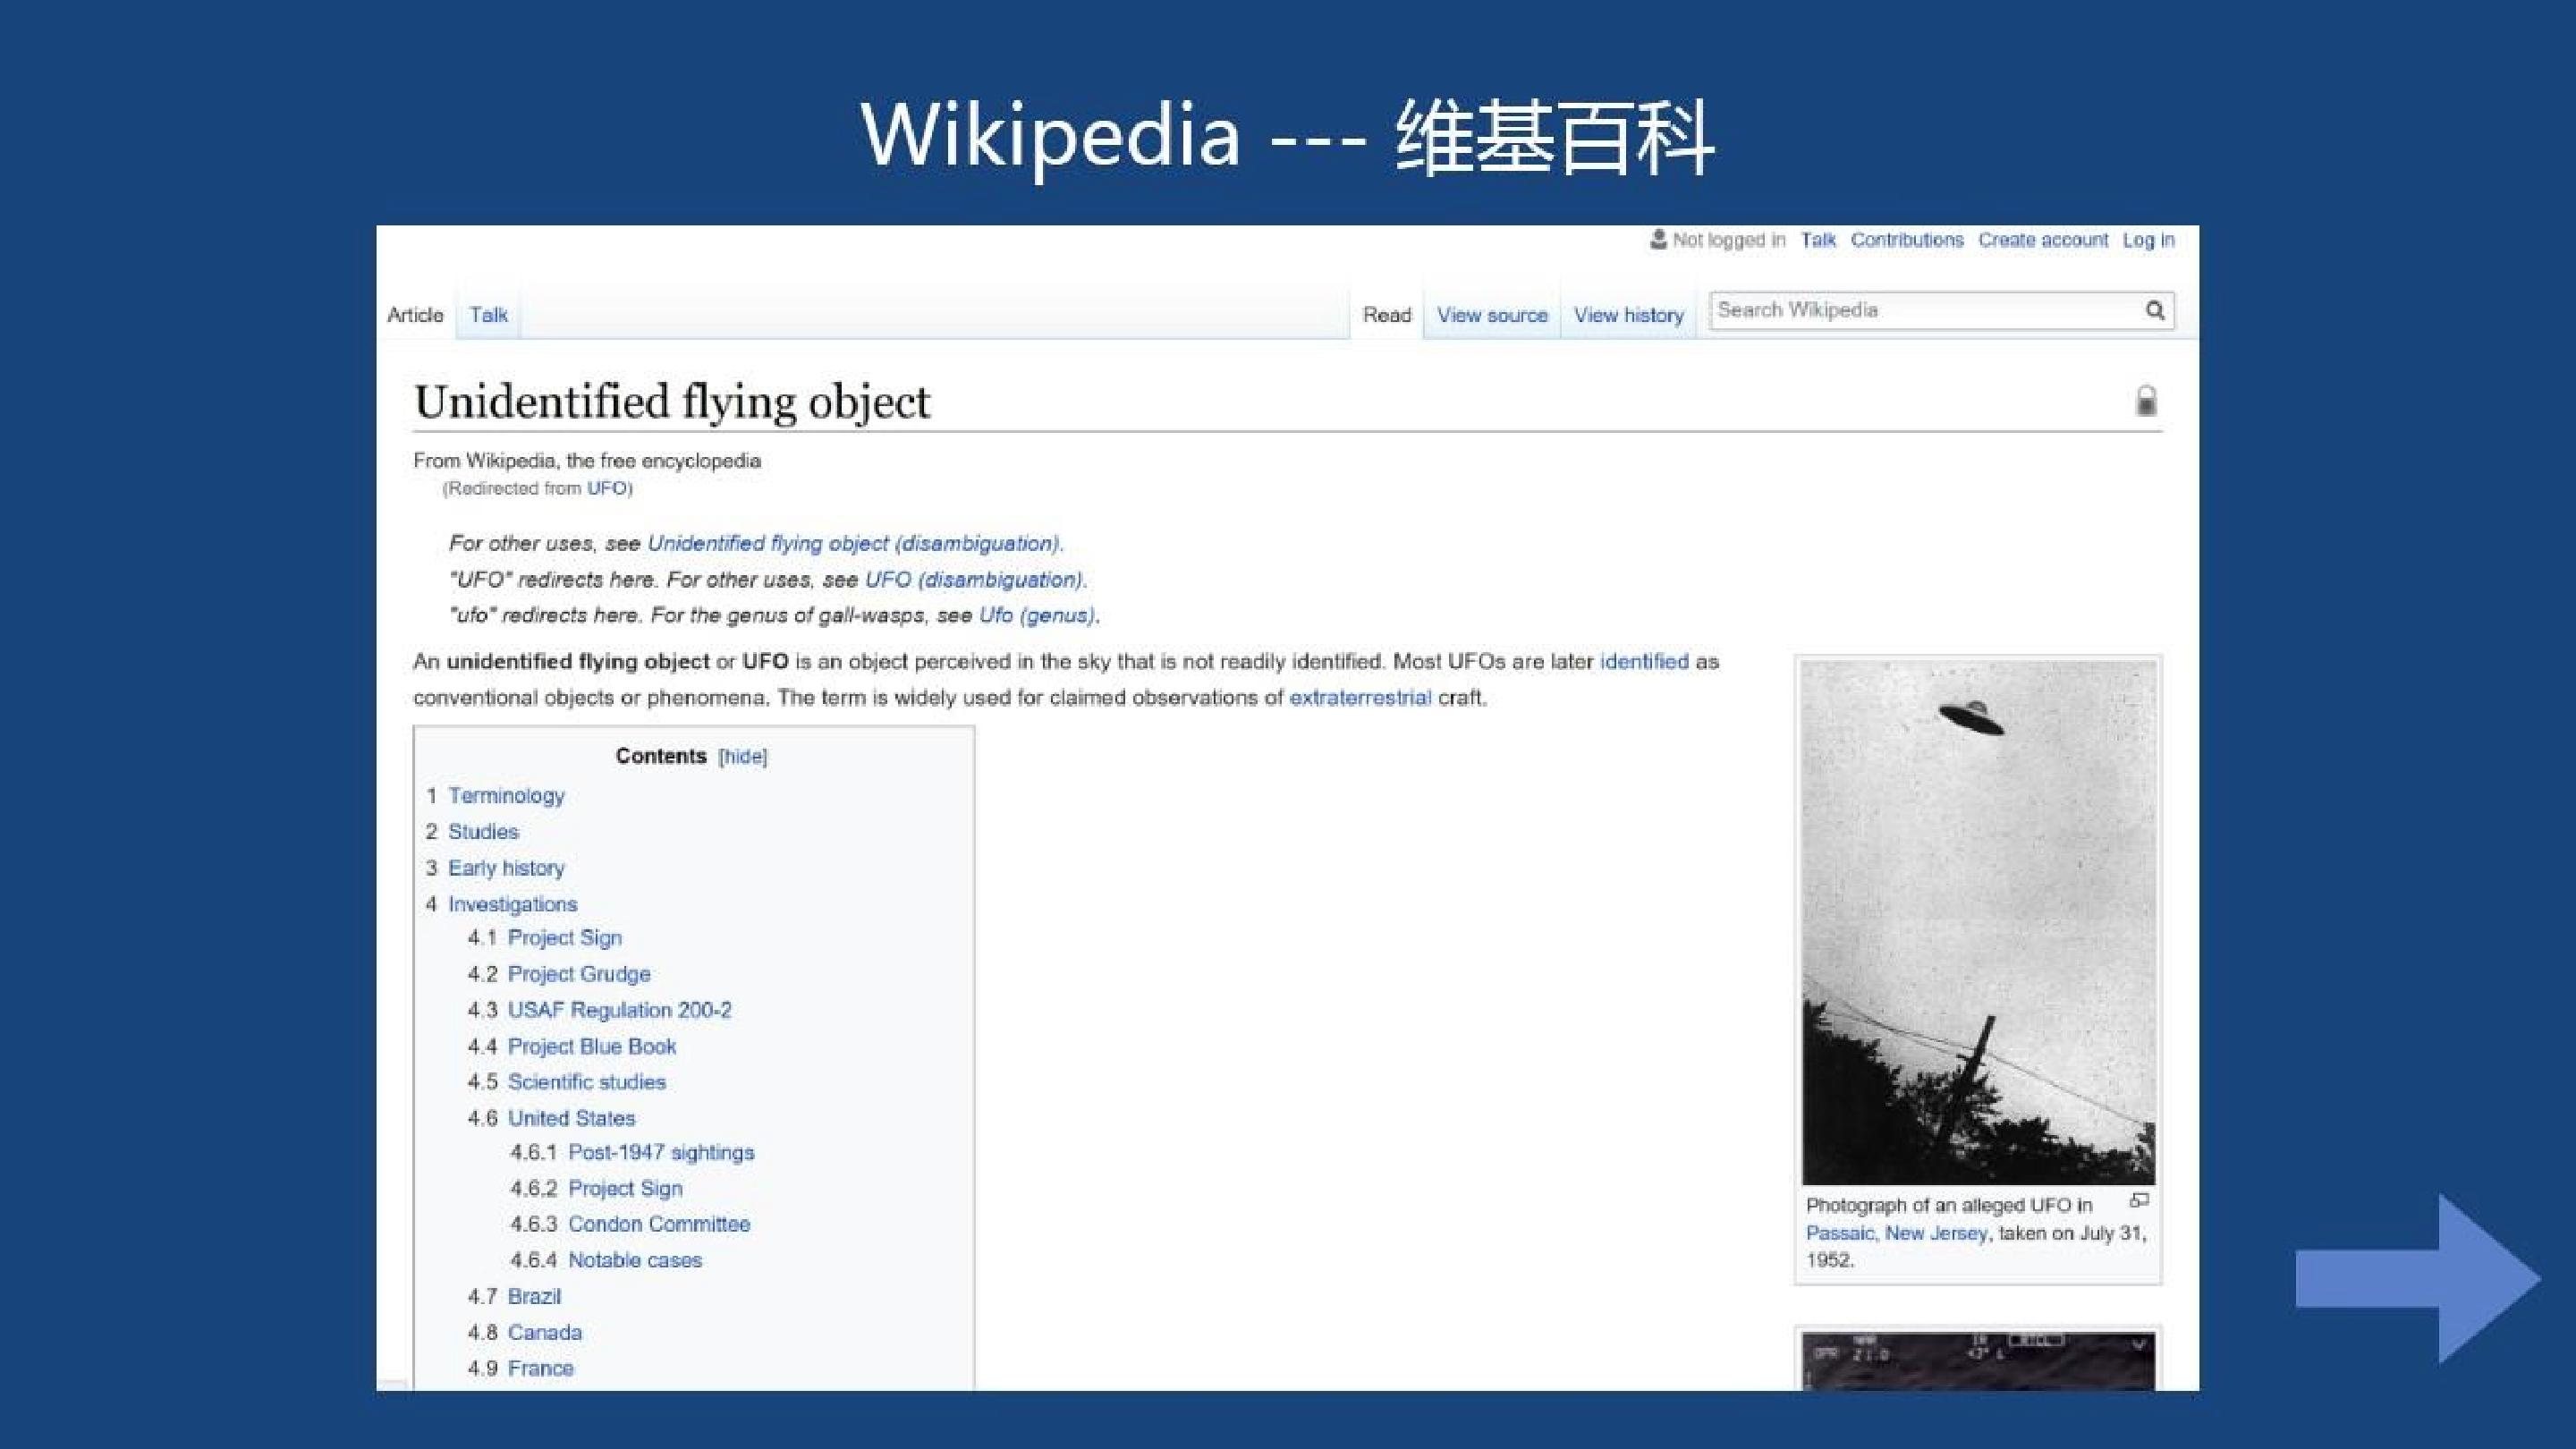Go to 4.4 Project Blue Book

point(592,1046)
